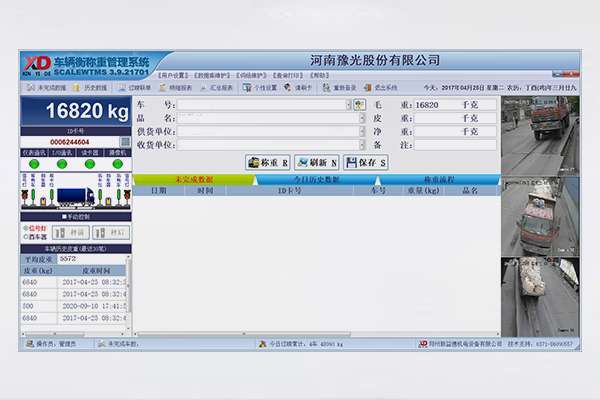
Task: Click the 保存 S button
Action: coord(366,163)
